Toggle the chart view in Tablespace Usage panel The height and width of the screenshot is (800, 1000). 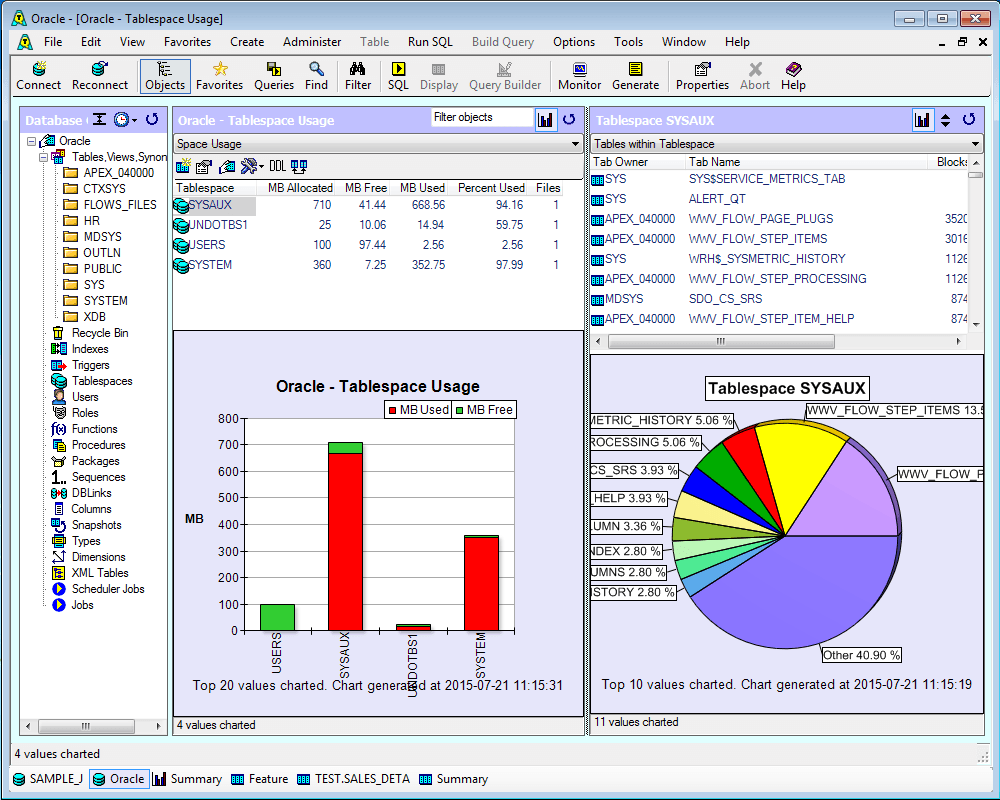545,119
